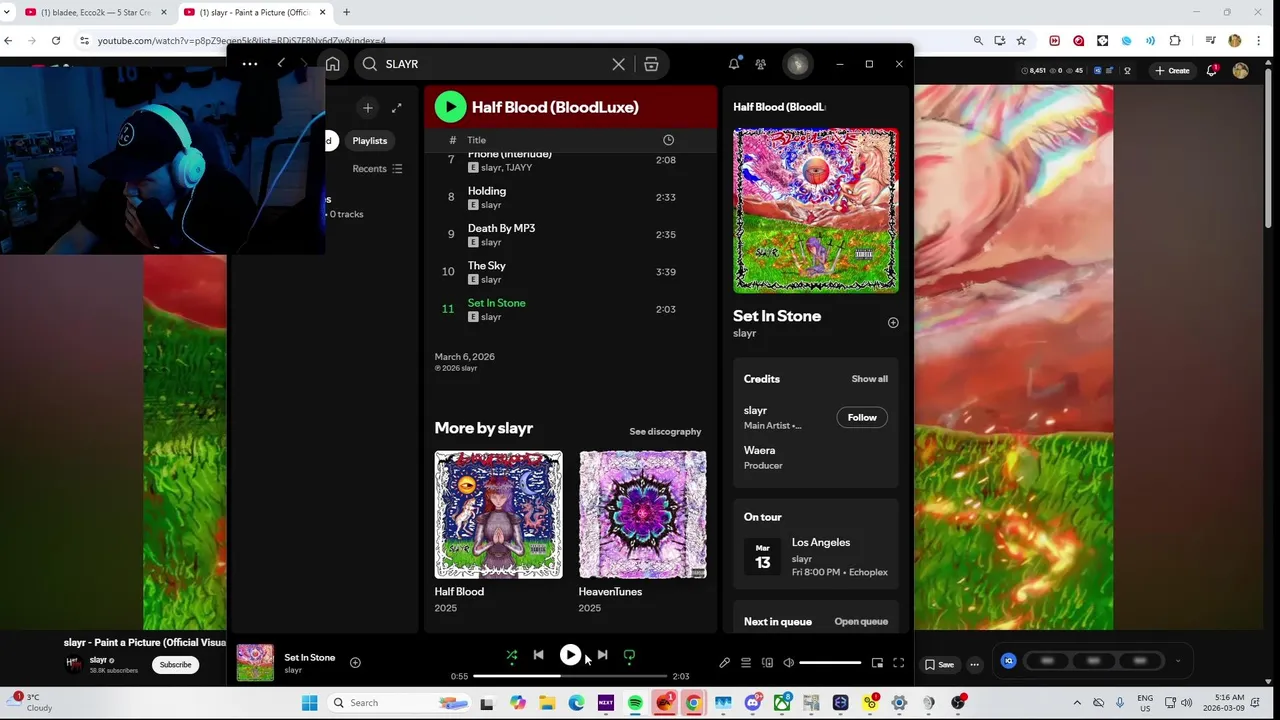Play the Half Blood (BloodLuxe) album

(450, 107)
